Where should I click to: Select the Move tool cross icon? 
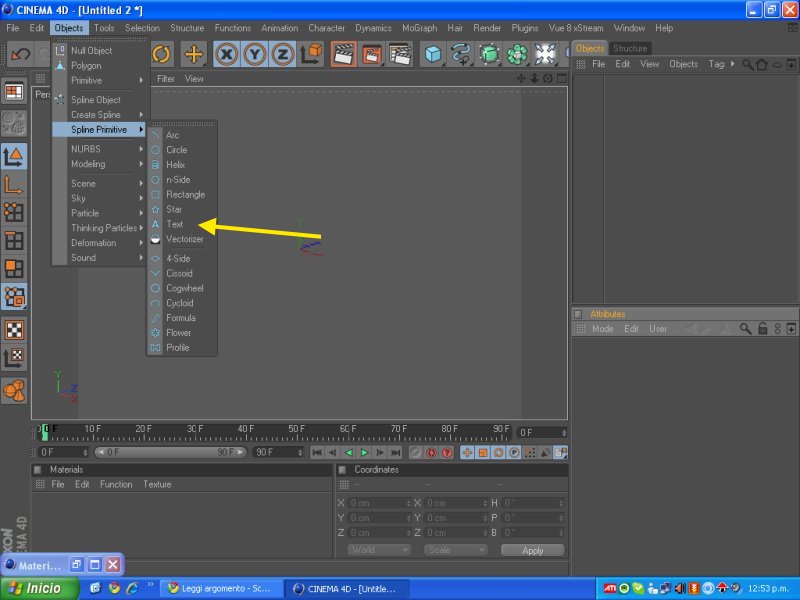point(193,54)
